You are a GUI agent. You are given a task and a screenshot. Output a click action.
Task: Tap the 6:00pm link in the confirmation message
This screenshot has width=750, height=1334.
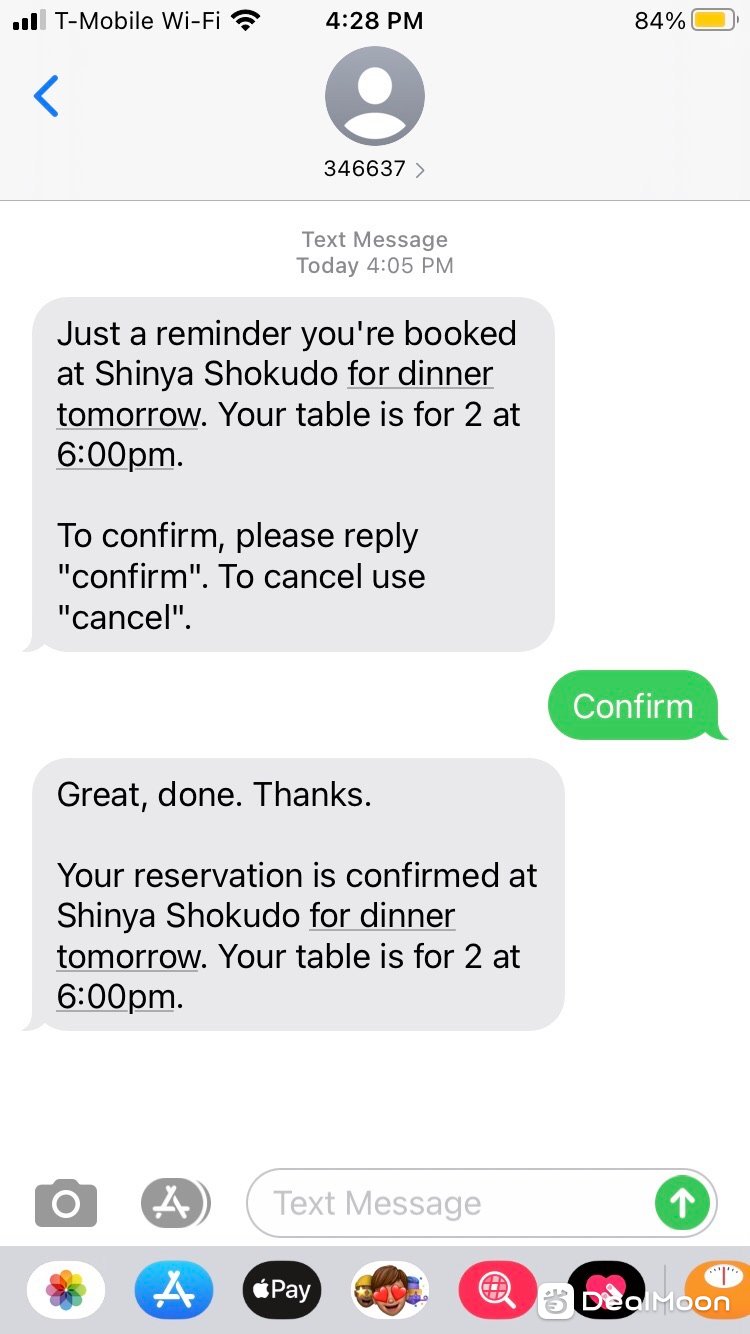pyautogui.click(x=117, y=997)
